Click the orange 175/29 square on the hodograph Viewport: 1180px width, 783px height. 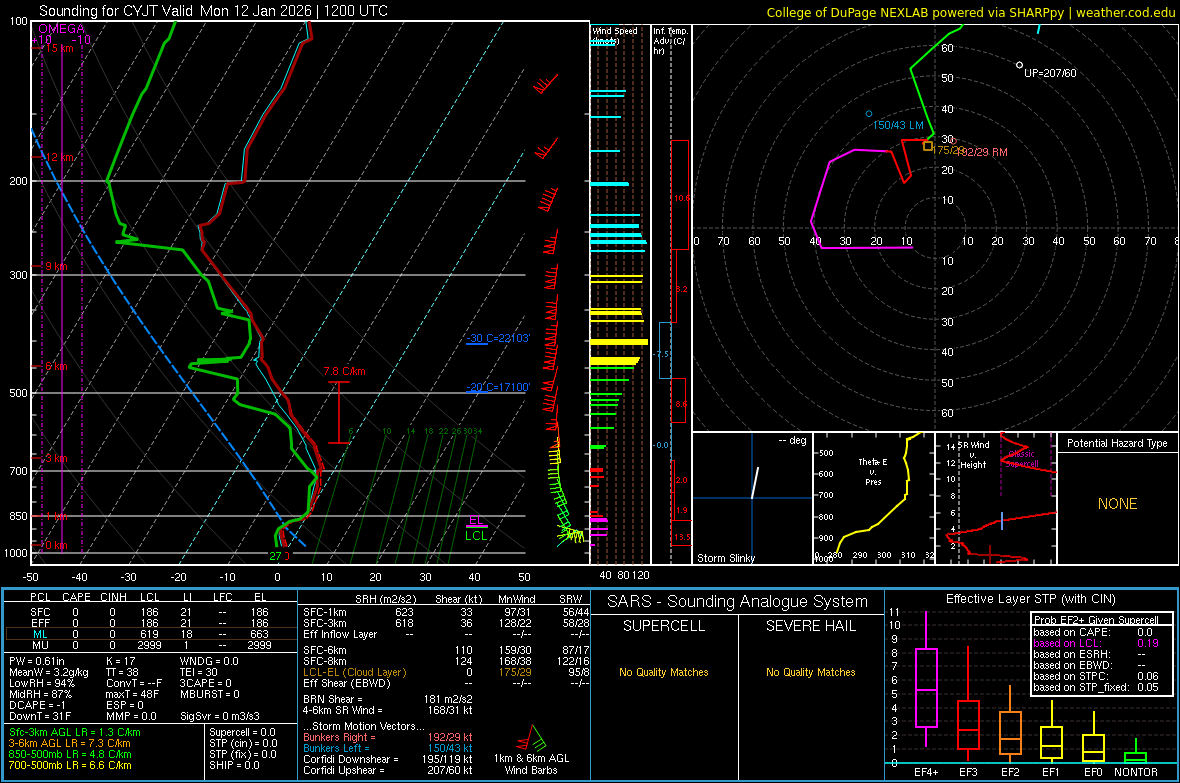coord(928,146)
